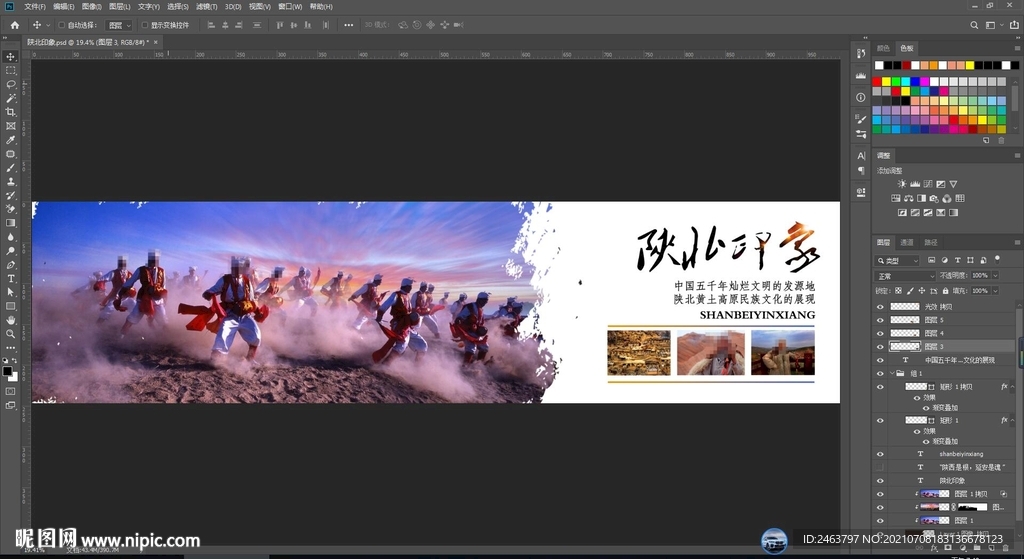Add a Levels adjustment from Adjustments panel
Viewport: 1024px width, 559px height.
915,184
